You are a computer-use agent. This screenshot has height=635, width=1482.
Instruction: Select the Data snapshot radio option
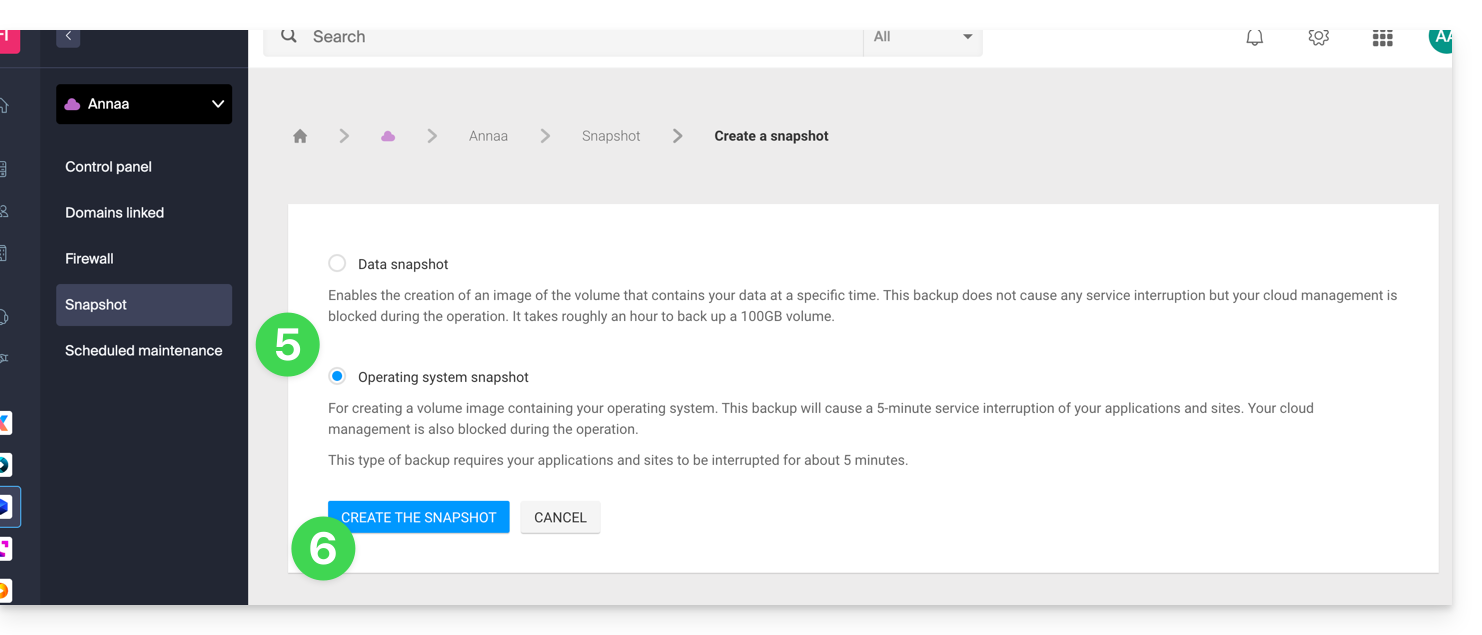(337, 263)
